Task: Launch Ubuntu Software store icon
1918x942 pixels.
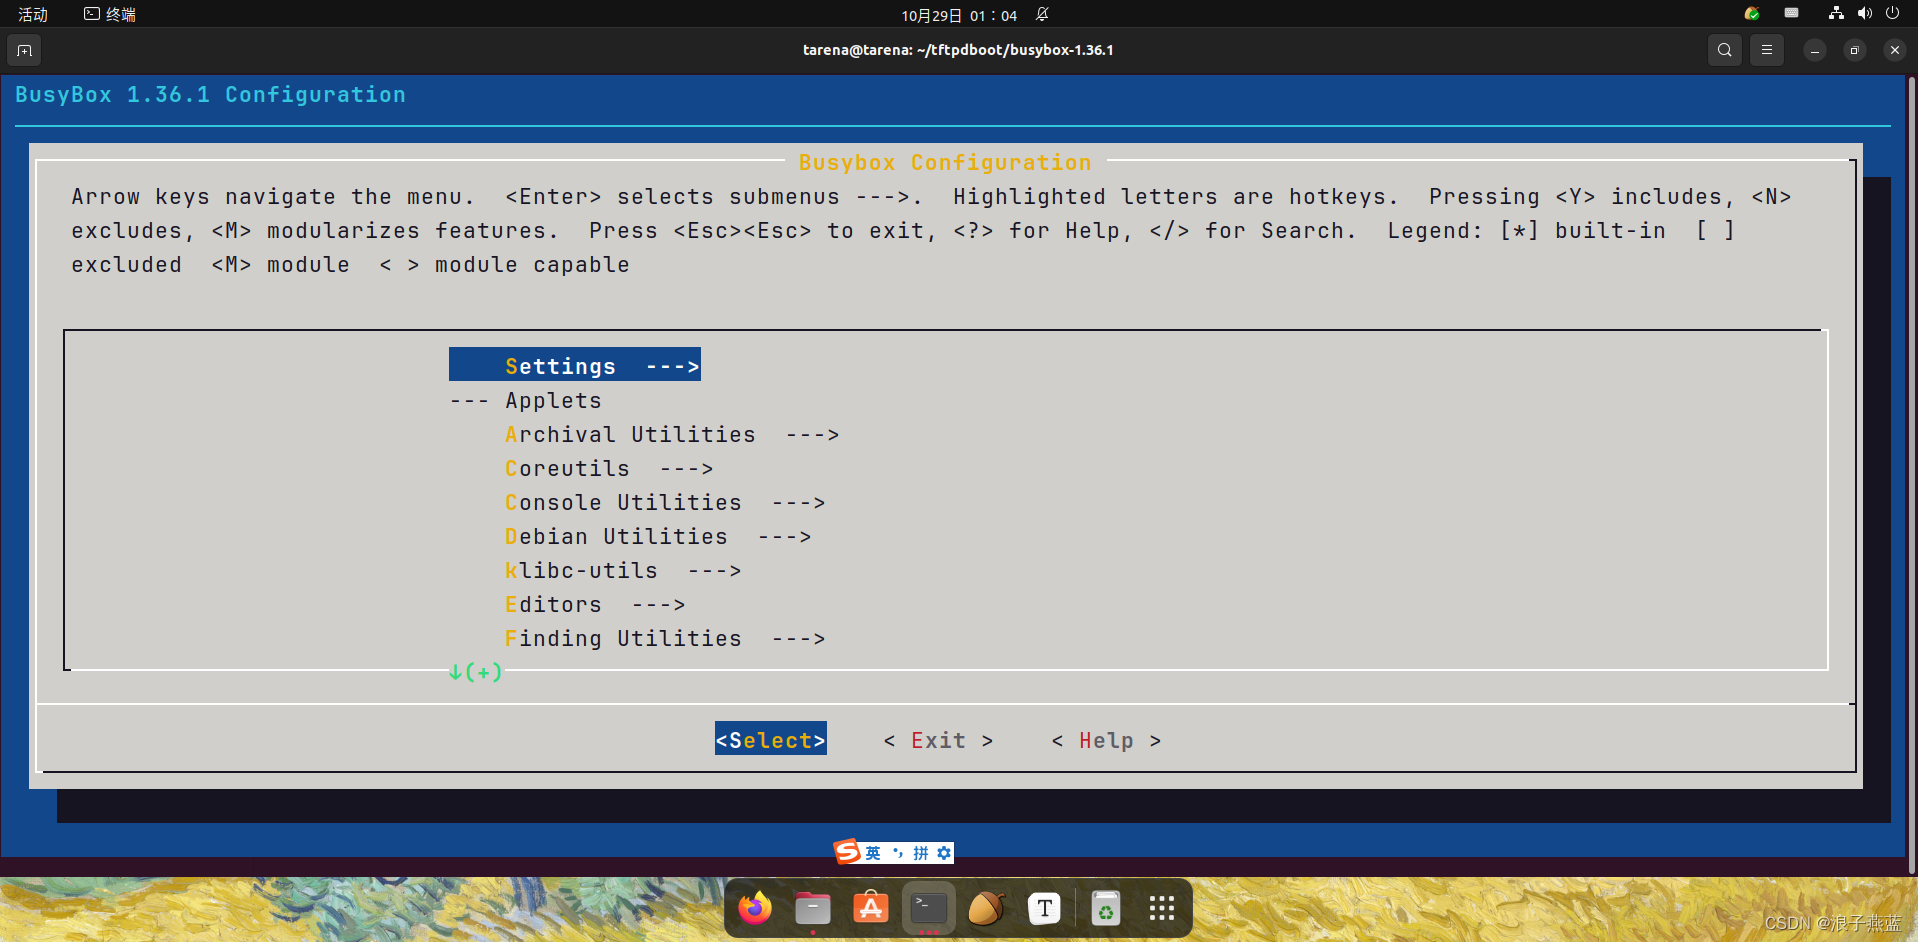Action: click(871, 908)
